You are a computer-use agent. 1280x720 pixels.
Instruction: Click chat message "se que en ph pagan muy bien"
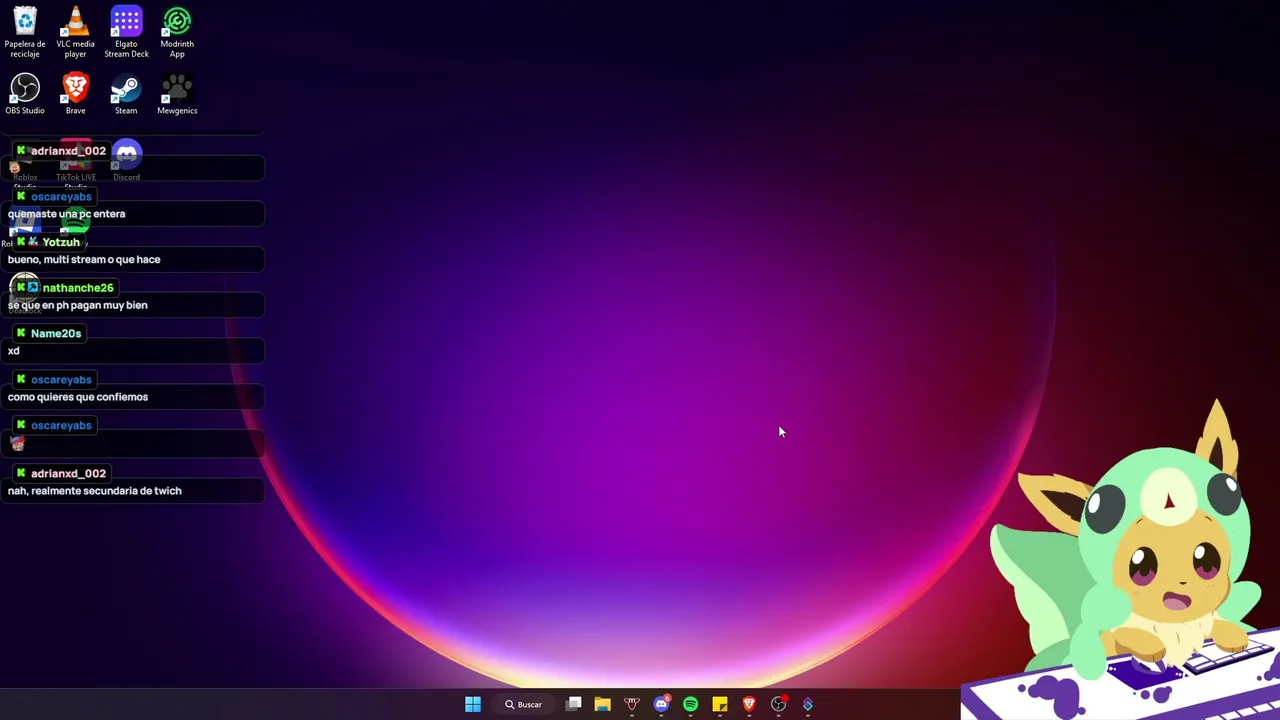[x=78, y=306]
